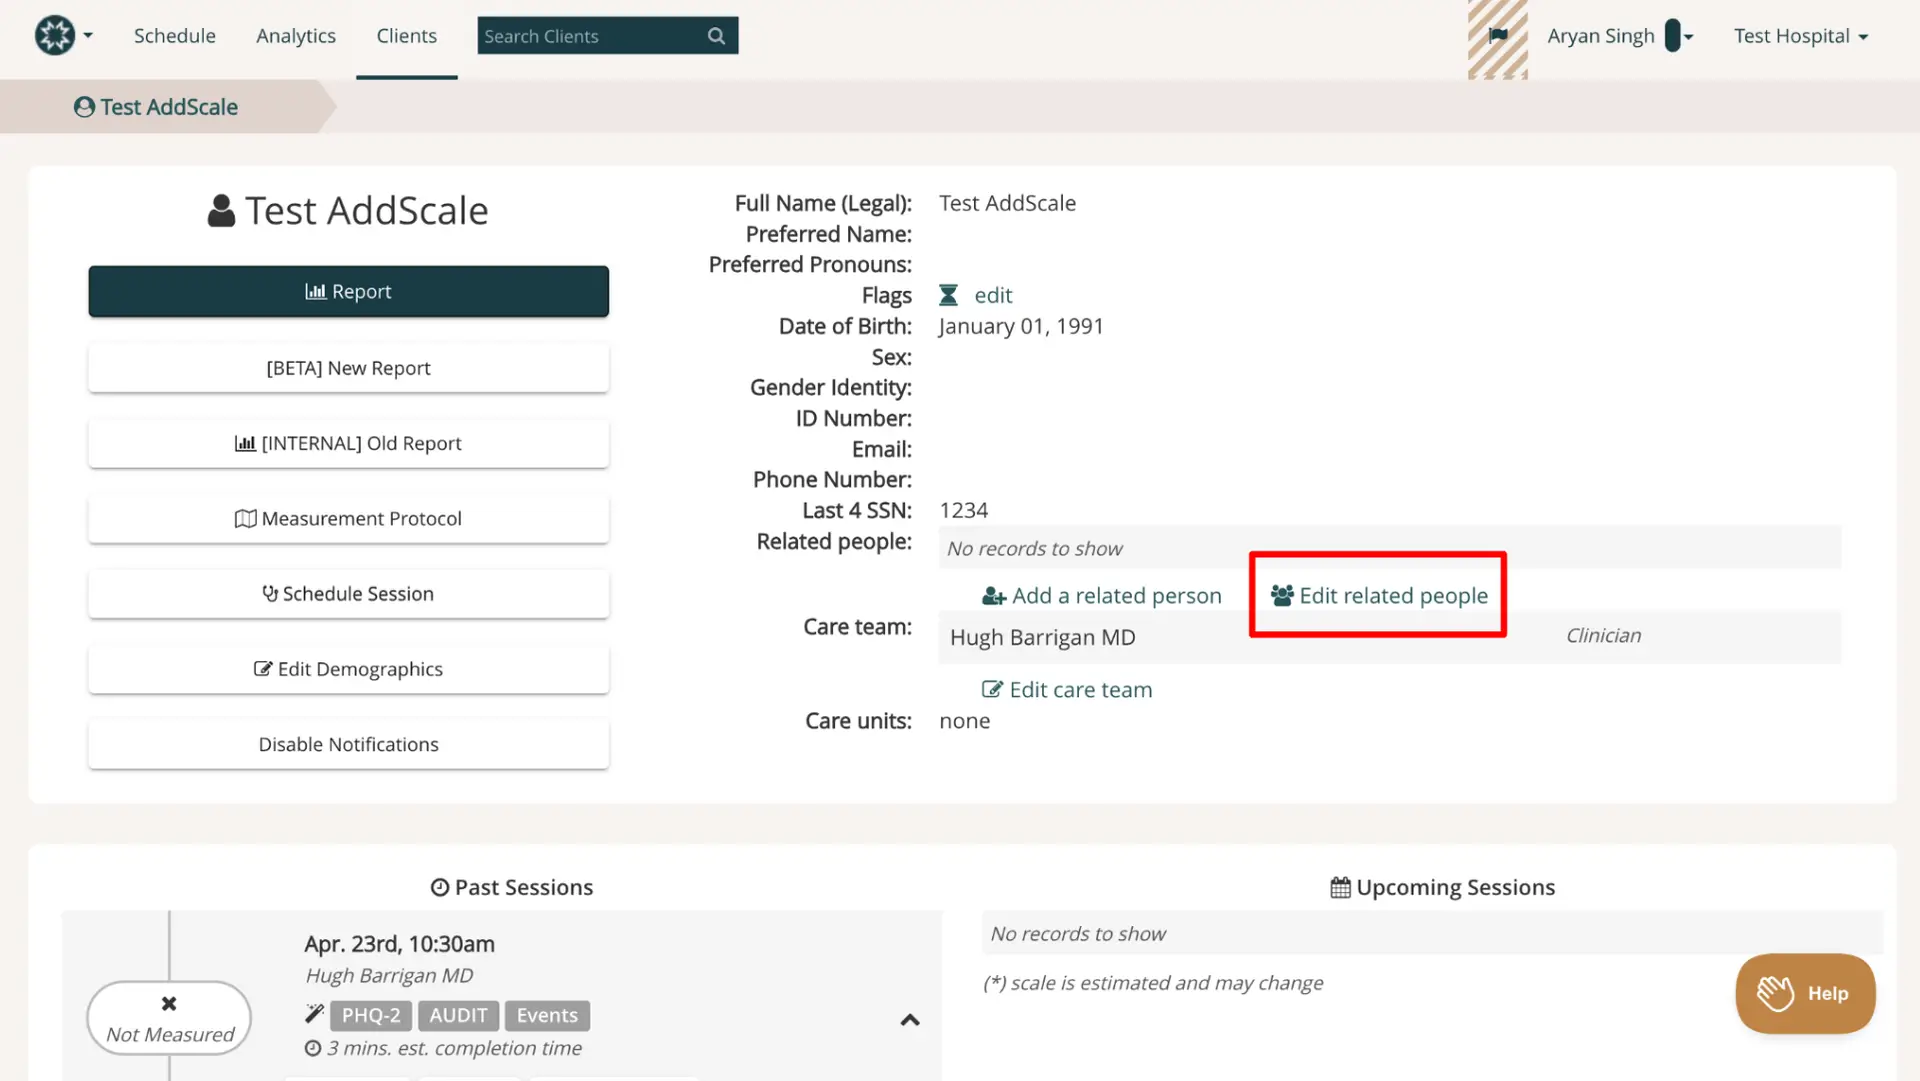
Task: Click the hourglass flag icon beside Flags
Action: [948, 295]
